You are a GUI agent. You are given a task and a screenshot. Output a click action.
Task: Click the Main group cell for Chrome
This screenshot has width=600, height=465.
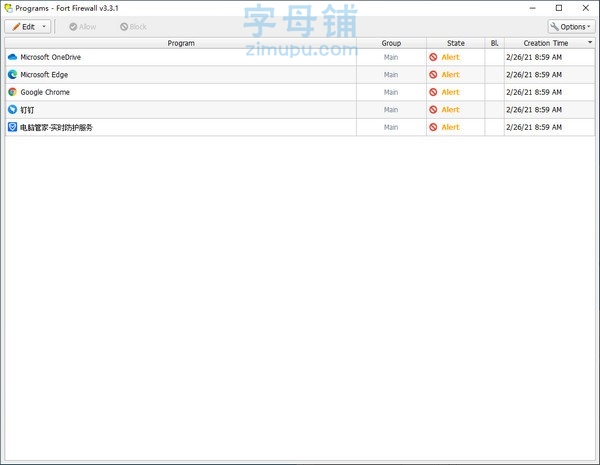[x=391, y=92]
